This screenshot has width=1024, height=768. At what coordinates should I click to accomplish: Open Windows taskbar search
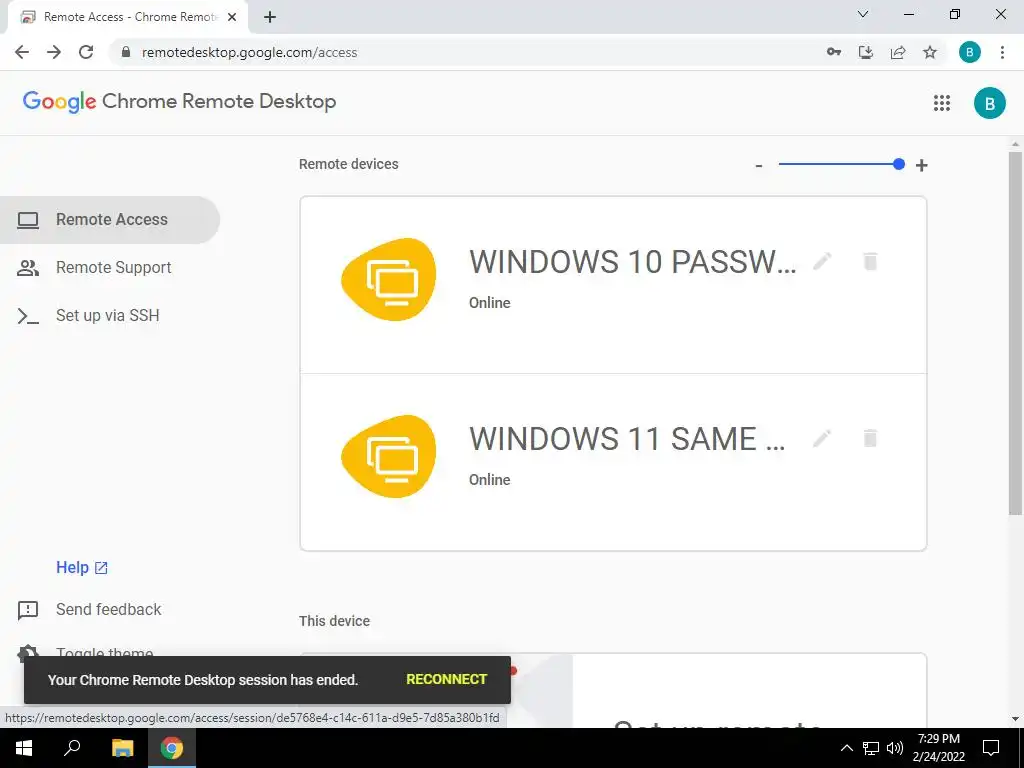click(72, 748)
